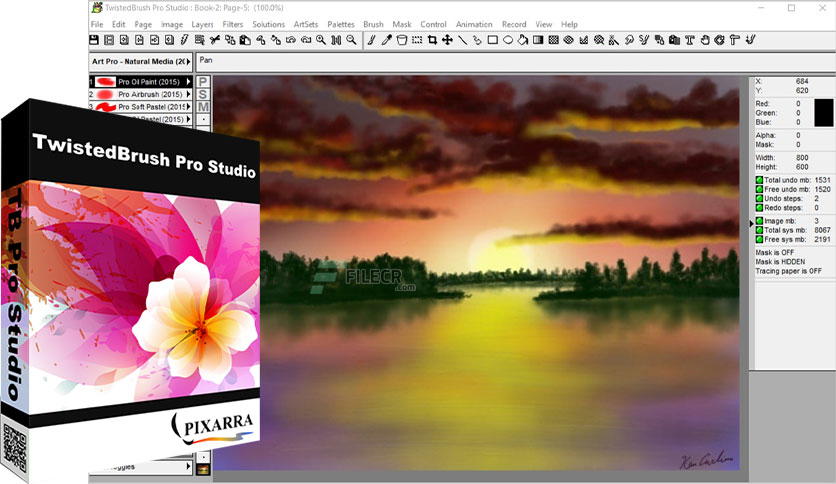Select the dashed rectangle selection tool
The width and height of the screenshot is (836, 484).
[417, 40]
